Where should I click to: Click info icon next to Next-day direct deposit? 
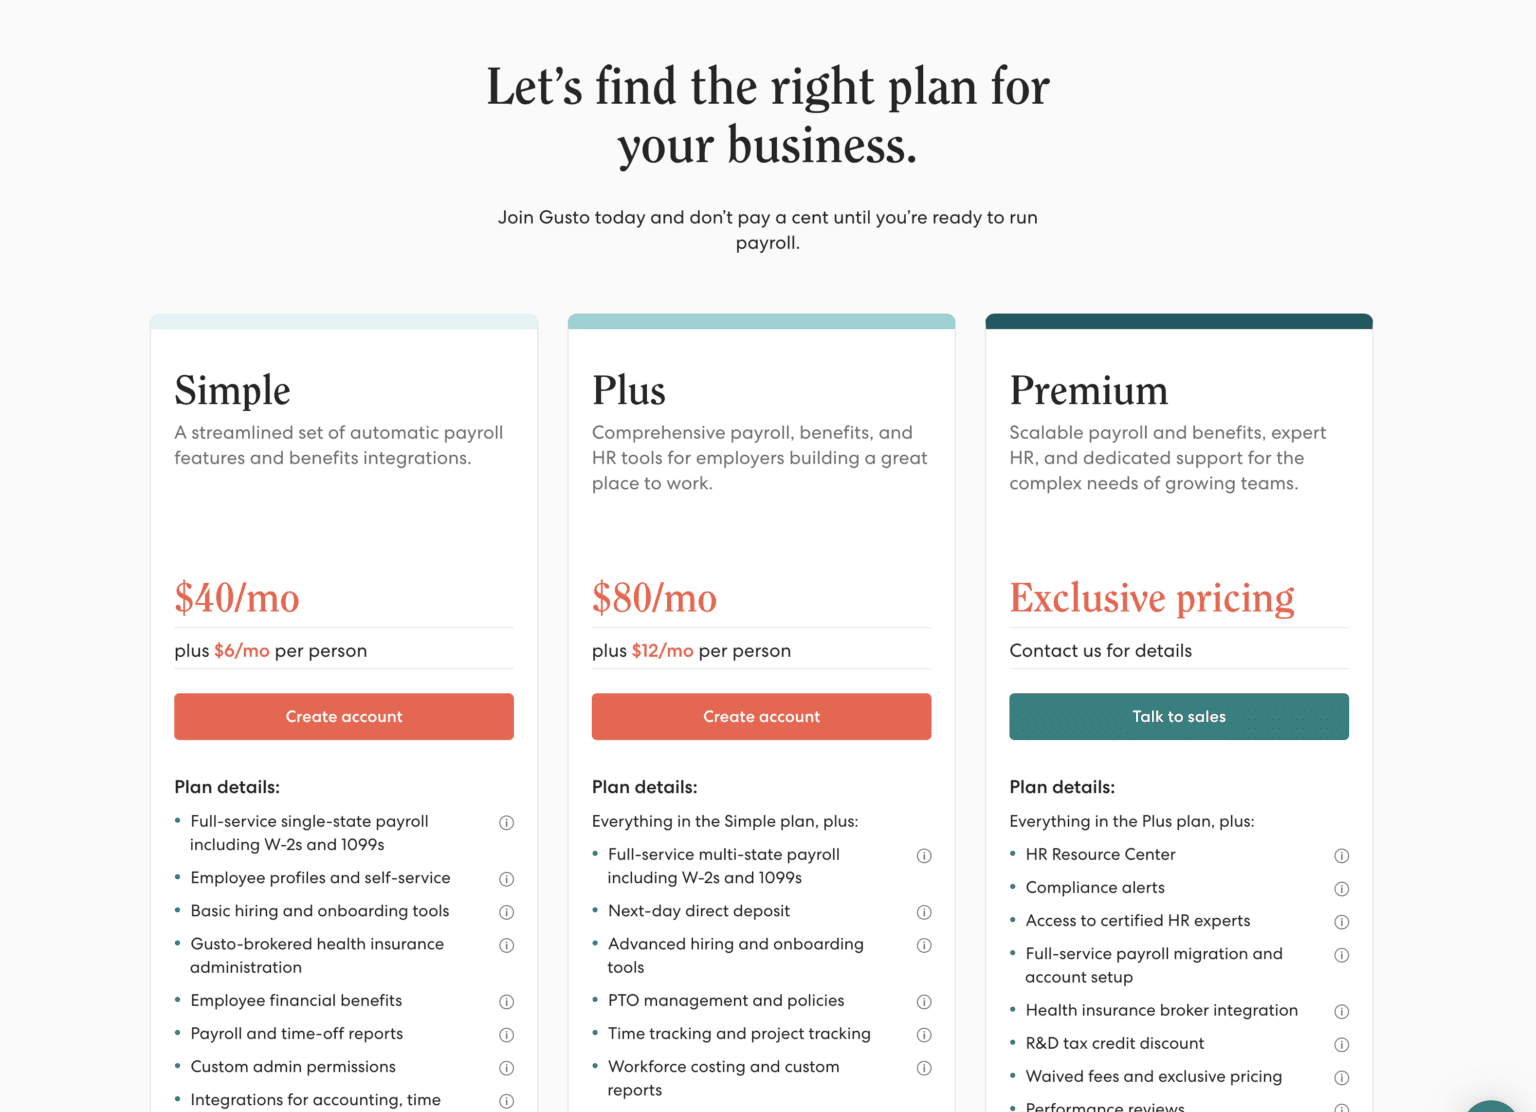pyautogui.click(x=924, y=912)
